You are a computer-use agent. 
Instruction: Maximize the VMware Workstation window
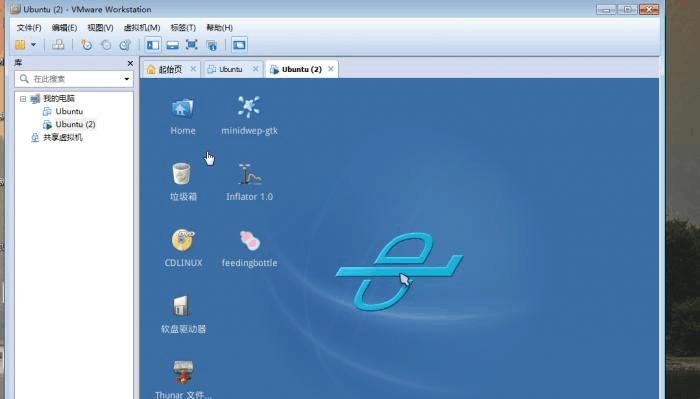(627, 9)
